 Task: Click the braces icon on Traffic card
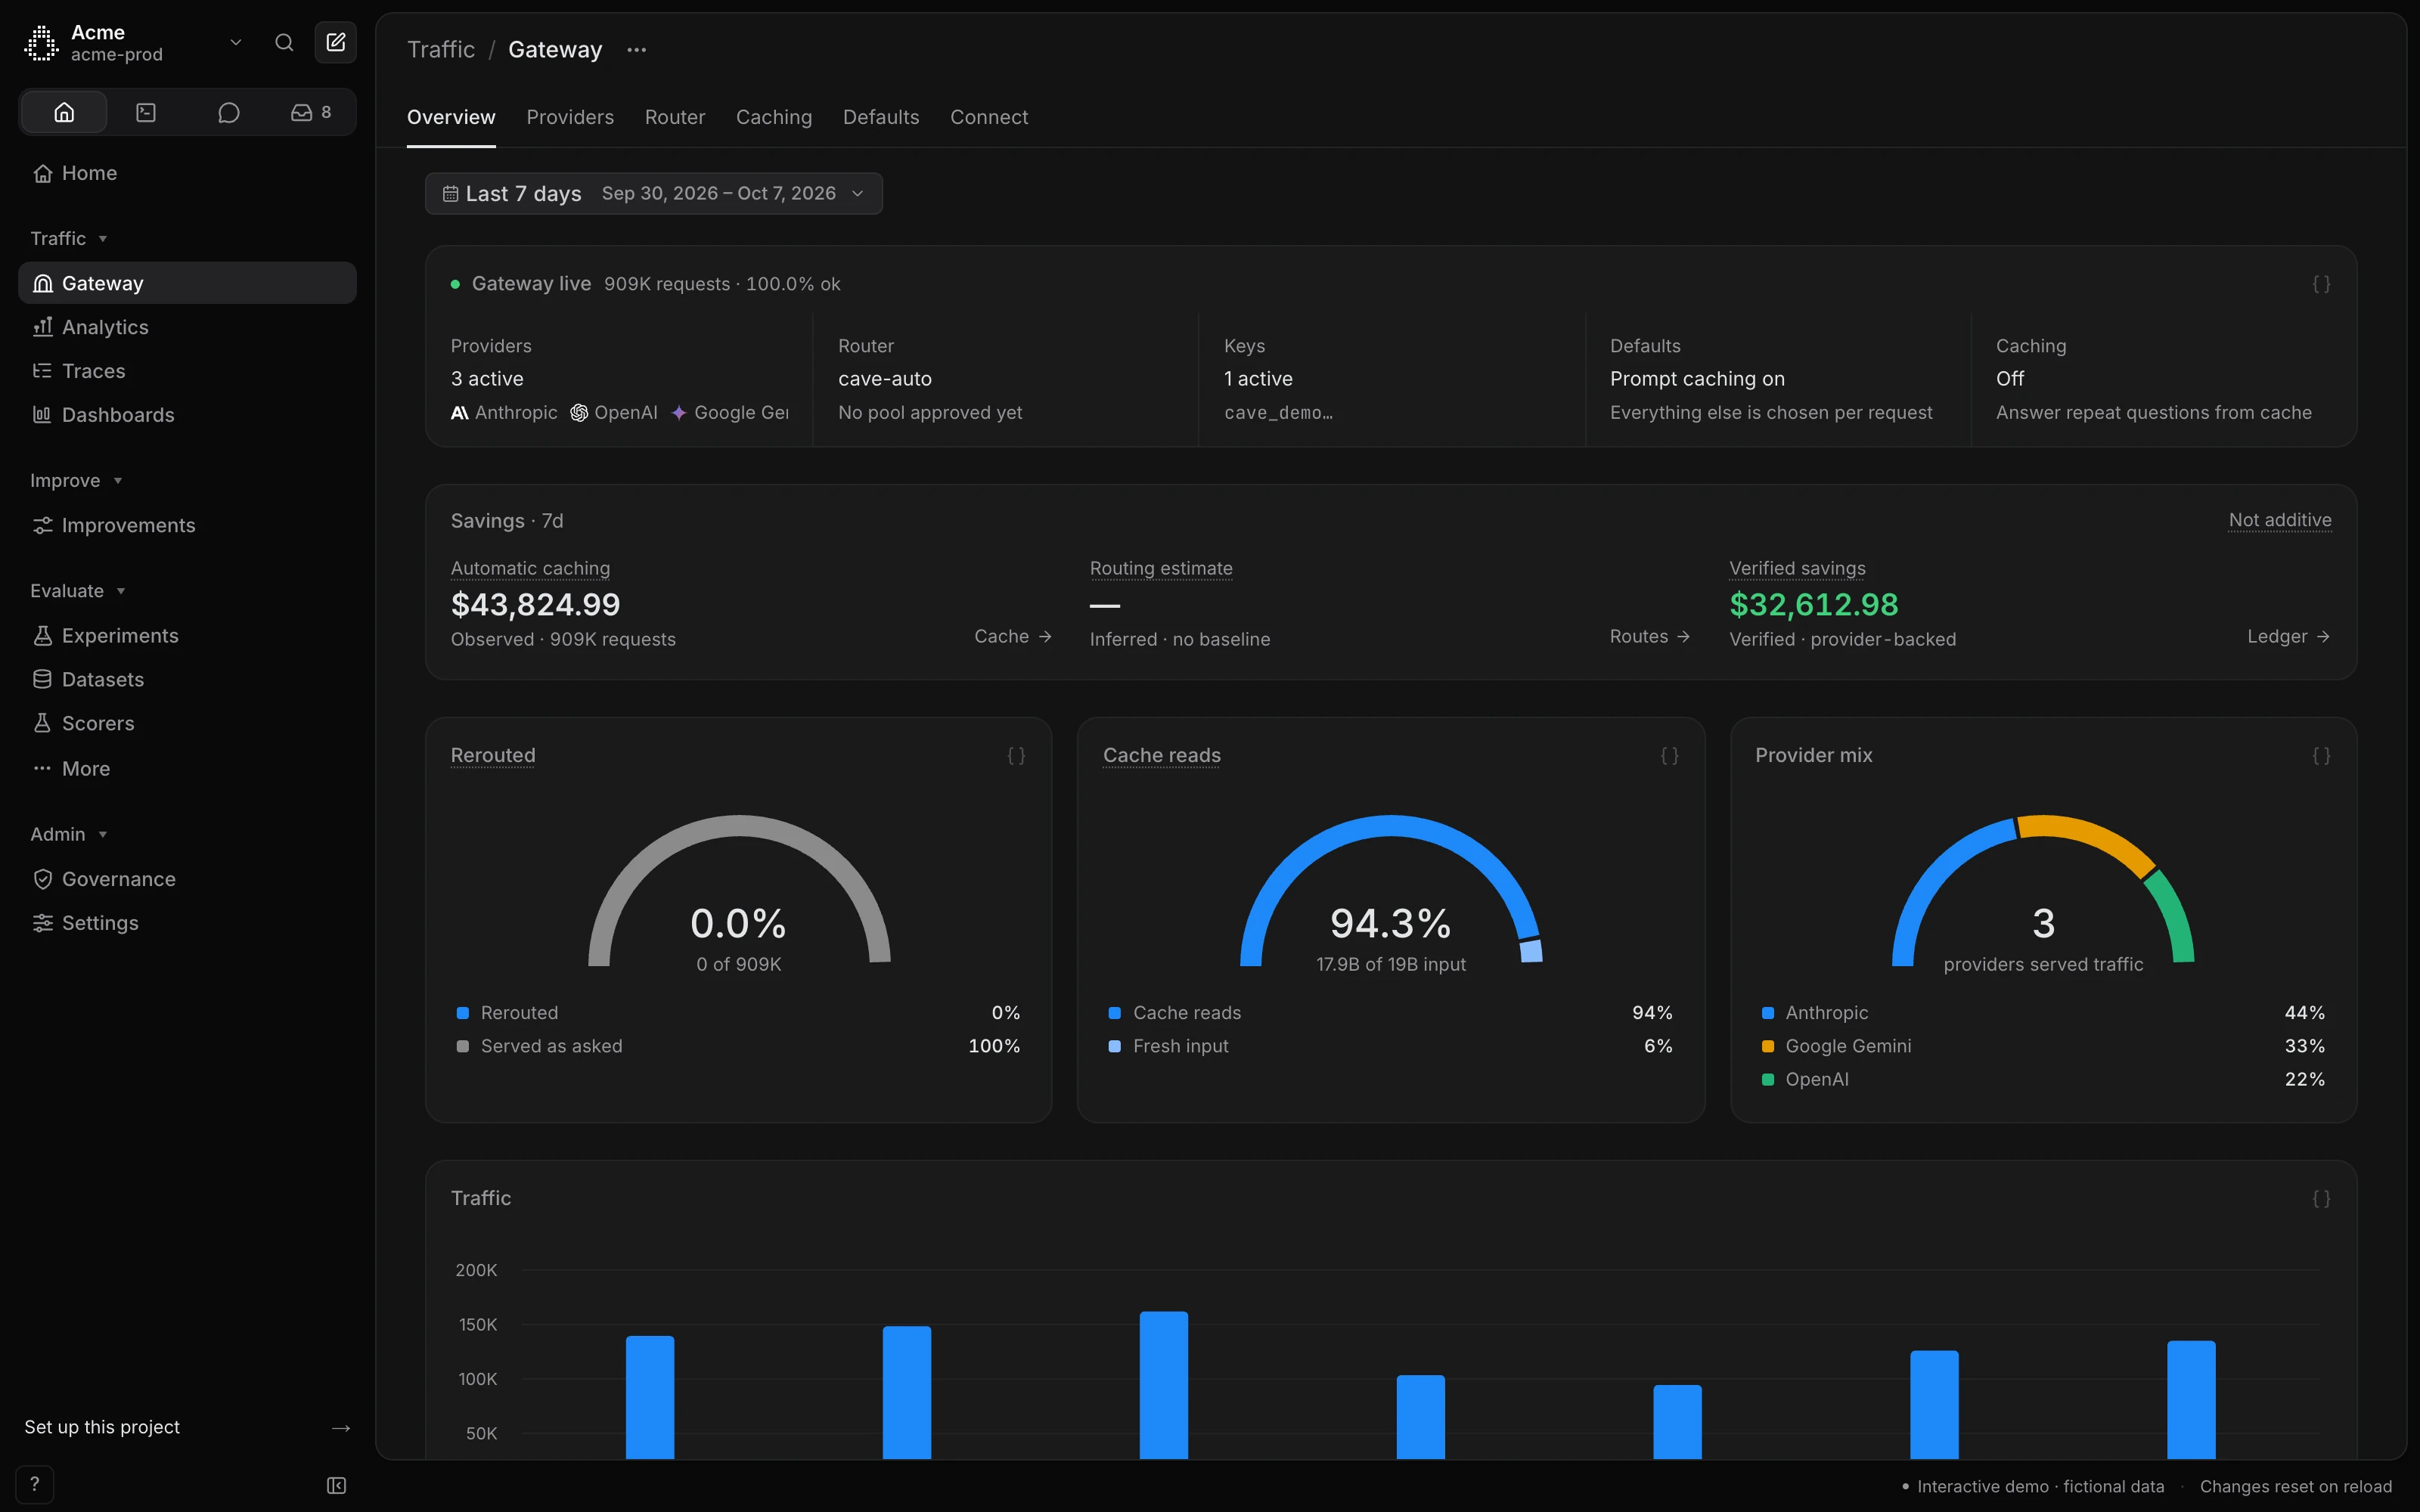(x=2321, y=1198)
